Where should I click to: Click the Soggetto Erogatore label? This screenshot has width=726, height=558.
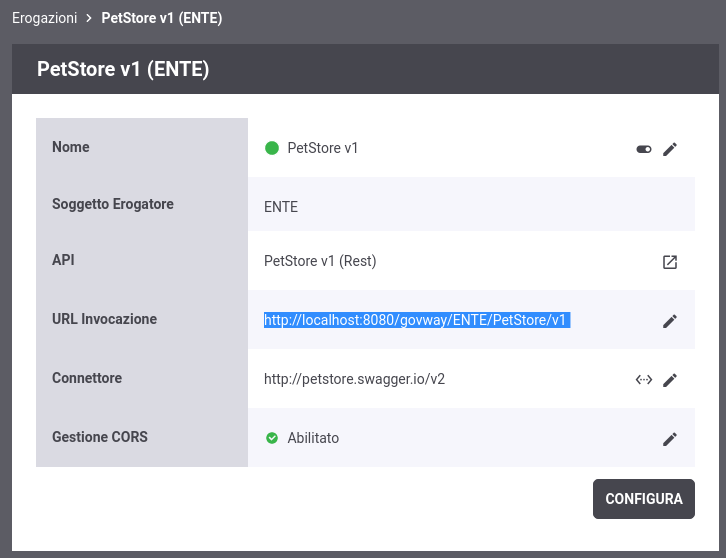pyautogui.click(x=113, y=204)
